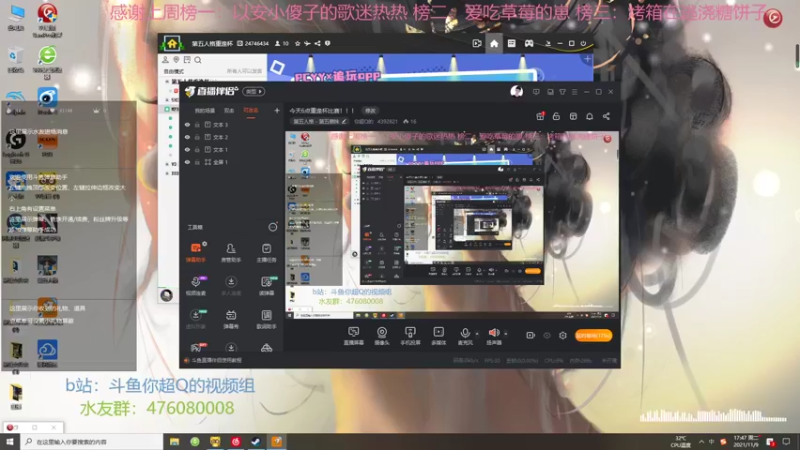
Task: Click the record video icon in bottom bar
Action: point(530,335)
